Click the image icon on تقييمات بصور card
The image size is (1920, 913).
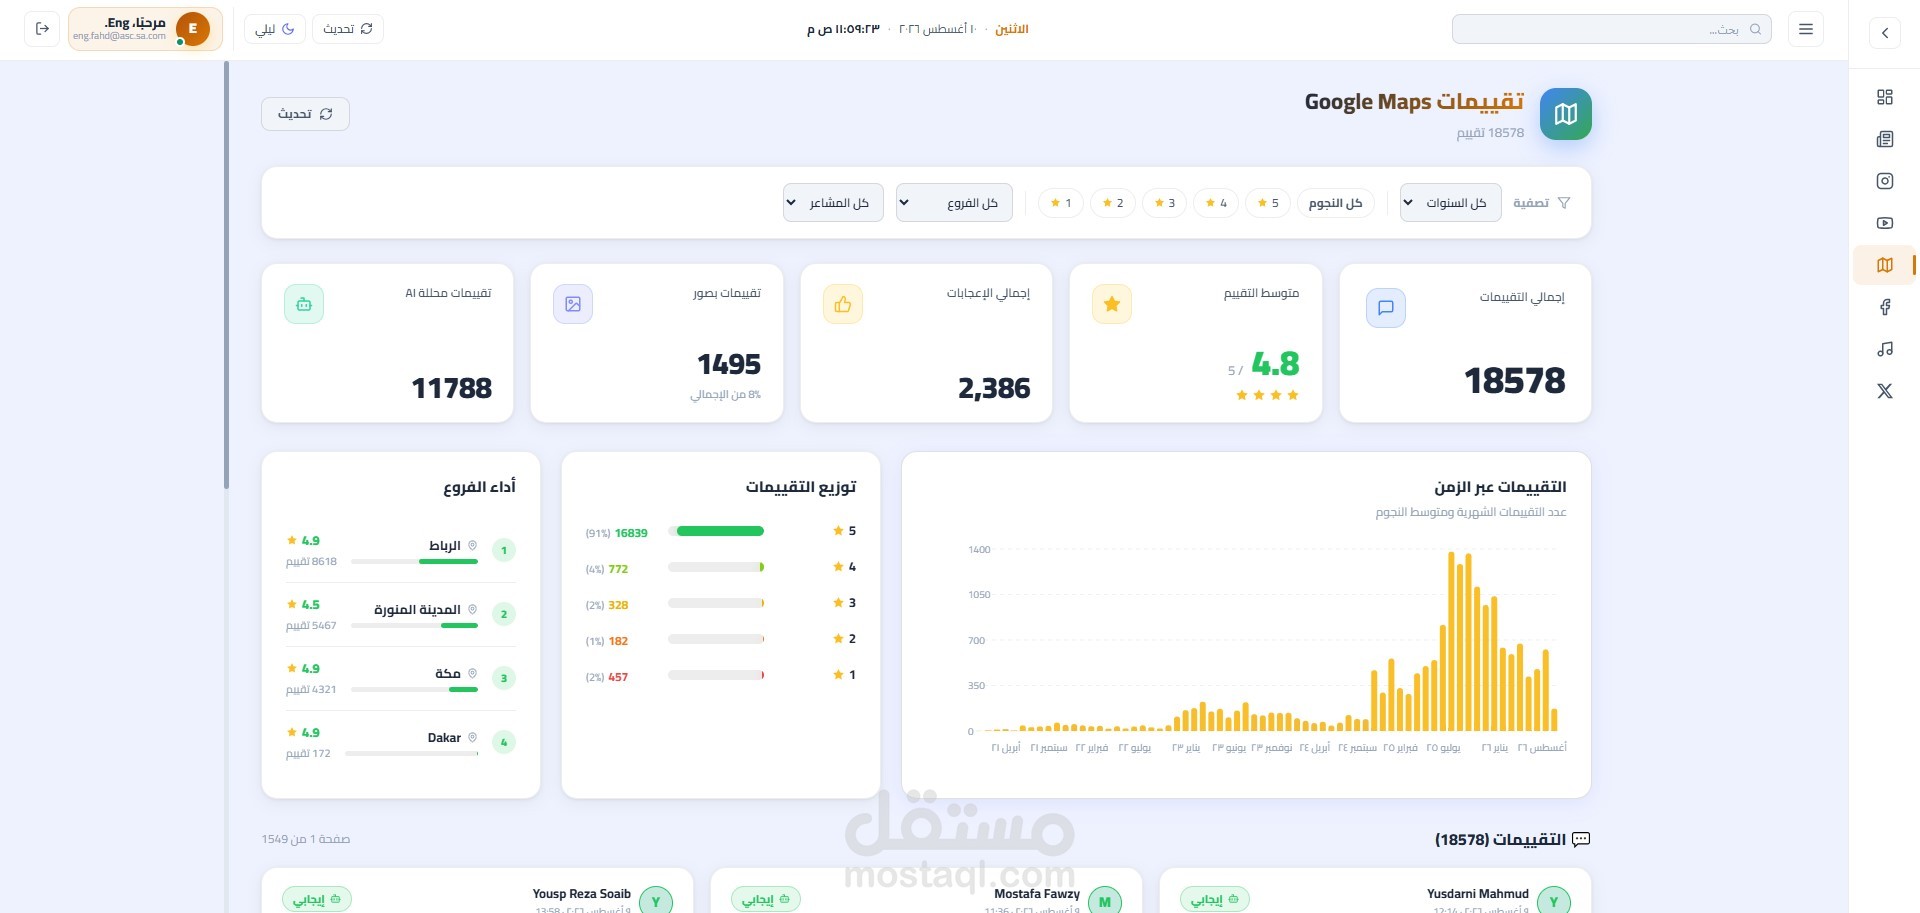[x=573, y=304]
